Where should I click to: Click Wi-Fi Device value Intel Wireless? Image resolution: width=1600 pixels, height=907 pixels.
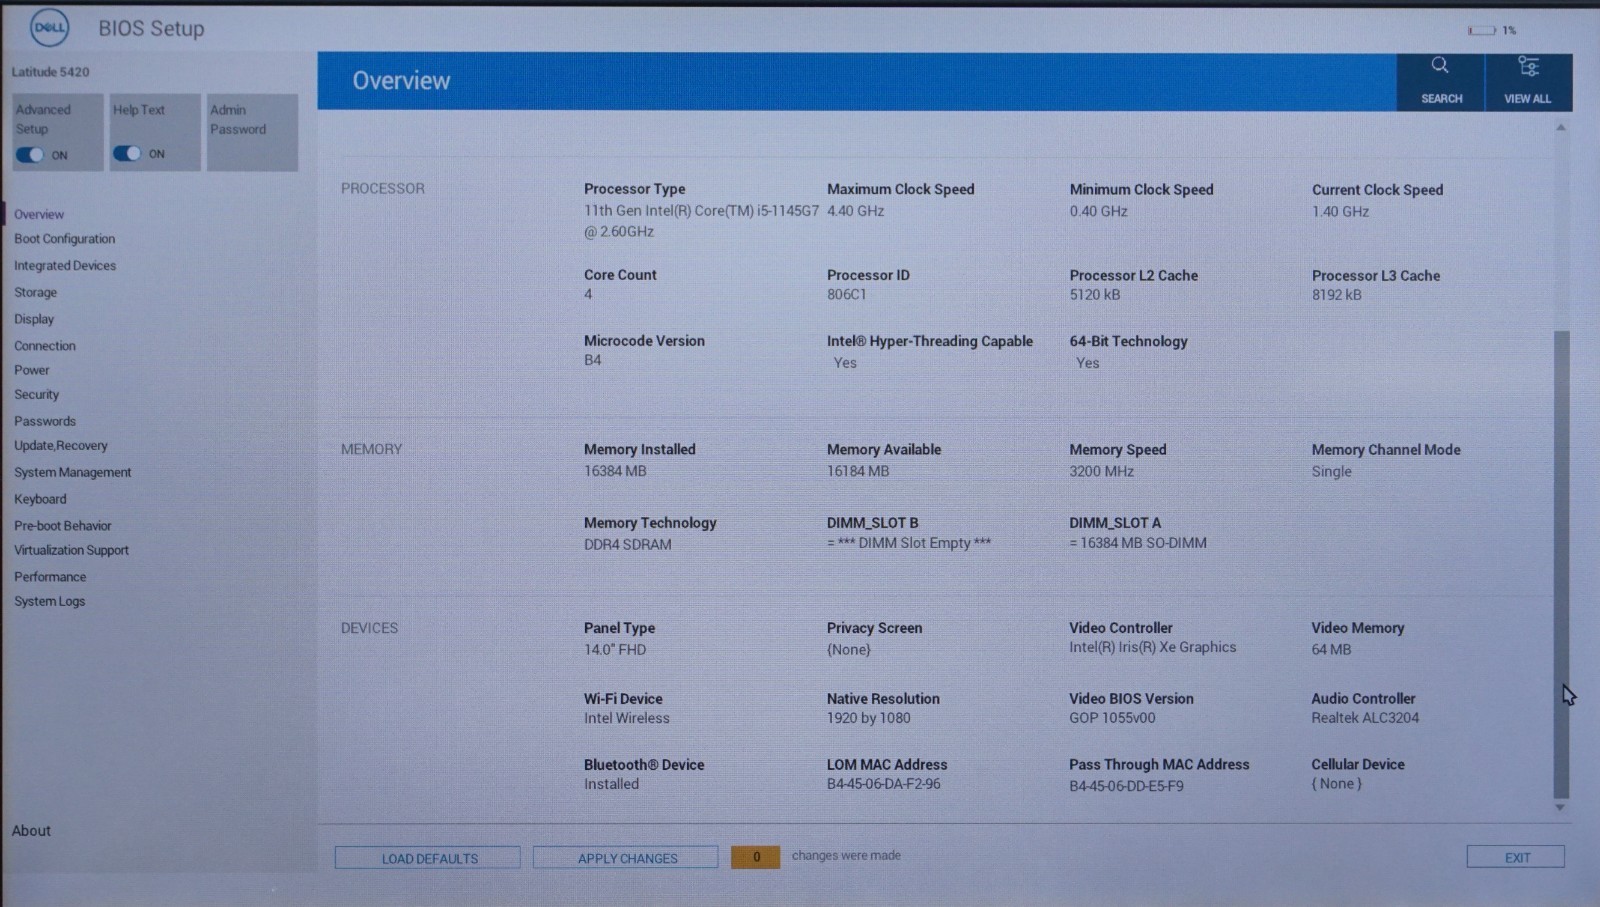(x=627, y=718)
